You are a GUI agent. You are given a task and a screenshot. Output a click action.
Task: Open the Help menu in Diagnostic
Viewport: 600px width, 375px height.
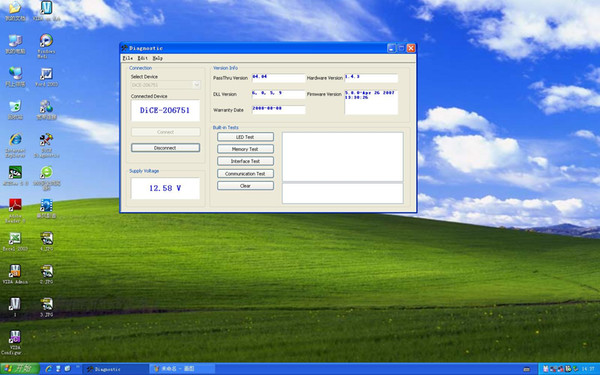coord(158,58)
